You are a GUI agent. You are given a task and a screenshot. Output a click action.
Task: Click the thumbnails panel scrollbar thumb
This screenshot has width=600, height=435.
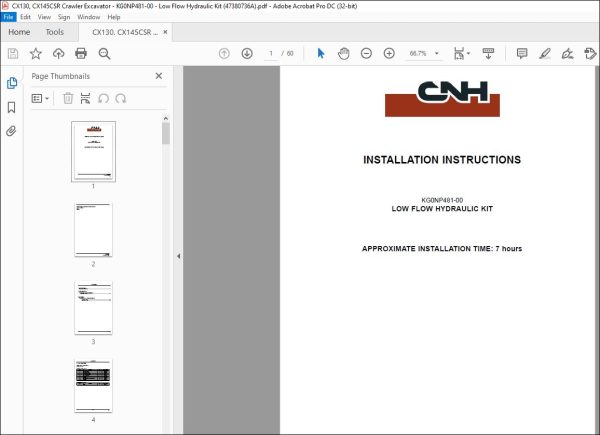tap(166, 134)
